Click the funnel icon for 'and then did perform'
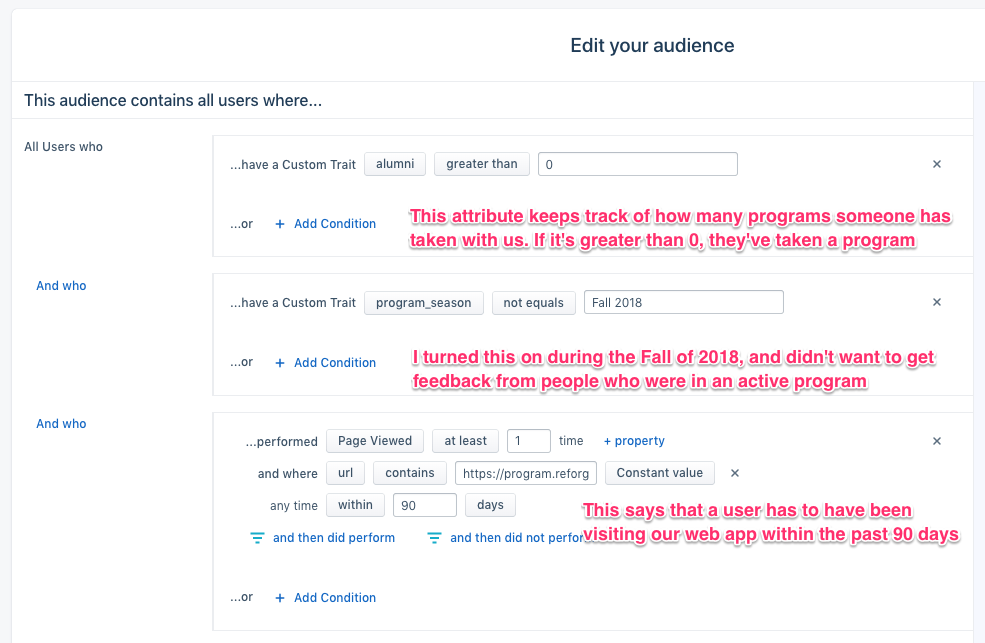 258,538
